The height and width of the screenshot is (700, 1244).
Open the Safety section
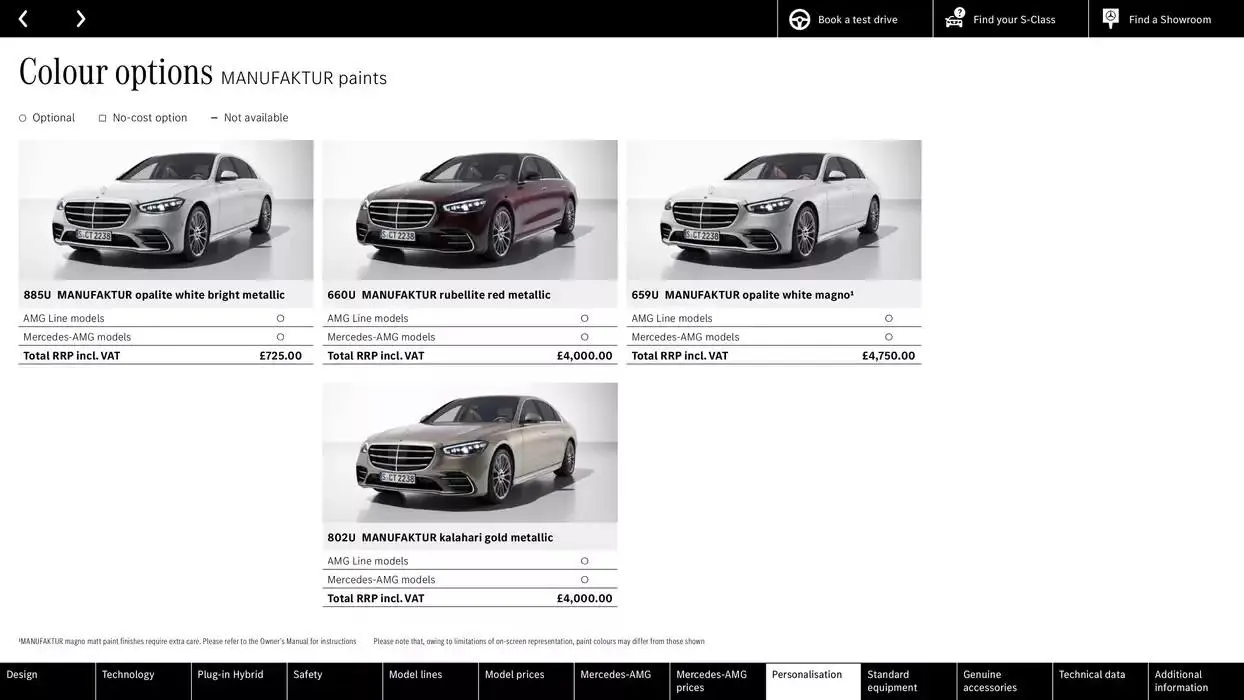click(x=307, y=673)
